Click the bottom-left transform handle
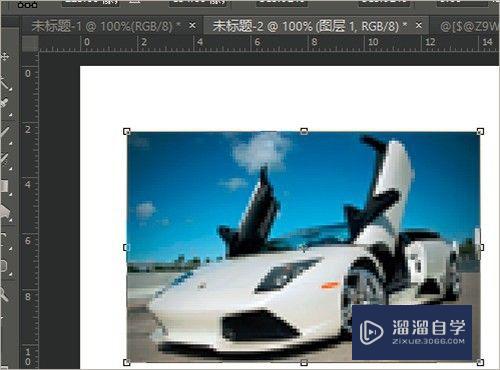The image size is (500, 370). click(127, 362)
